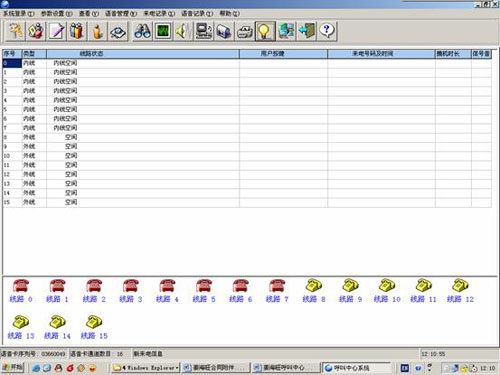Screen dimensions: 500x375
Task: Click the notepad with pencil icon
Action: click(56, 31)
